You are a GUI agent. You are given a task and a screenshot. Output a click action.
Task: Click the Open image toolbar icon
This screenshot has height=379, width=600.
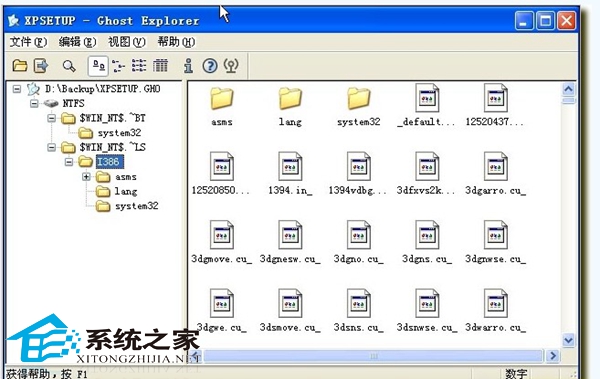20,66
